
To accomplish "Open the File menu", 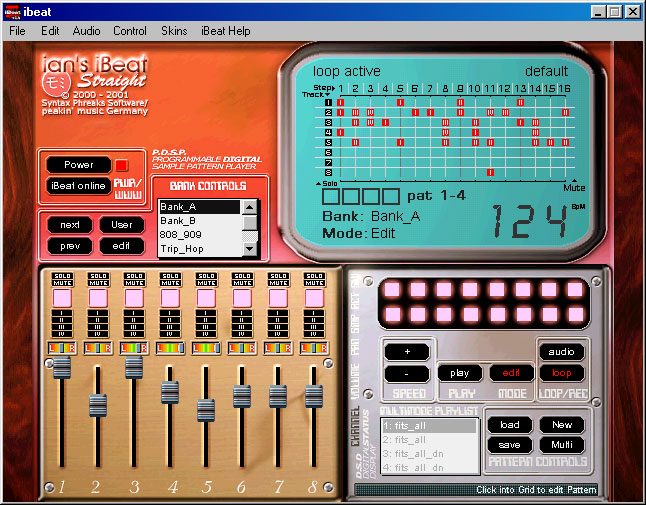I will 17,31.
